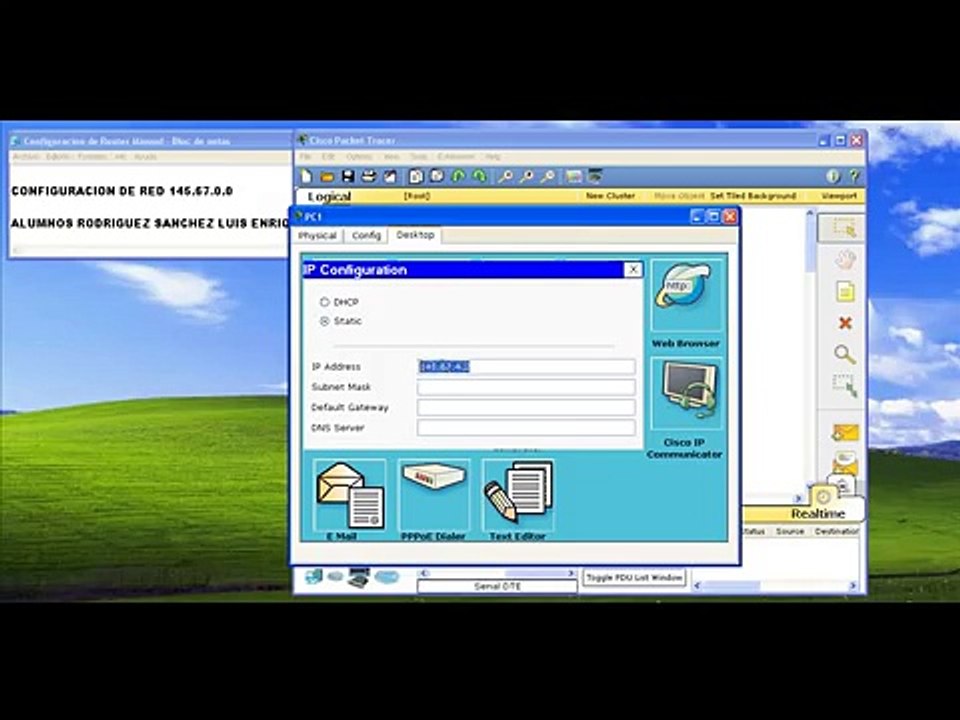
Task: Close the IP Configuration panel with X
Action: 633,269
